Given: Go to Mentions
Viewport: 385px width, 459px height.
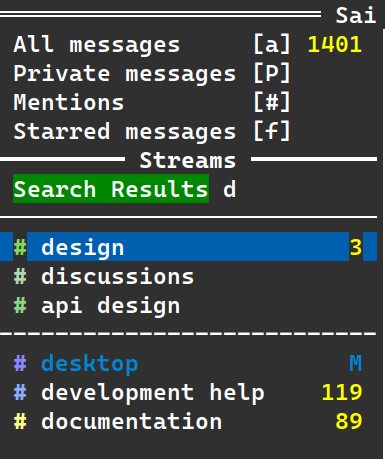Looking at the screenshot, I should (188, 102).
